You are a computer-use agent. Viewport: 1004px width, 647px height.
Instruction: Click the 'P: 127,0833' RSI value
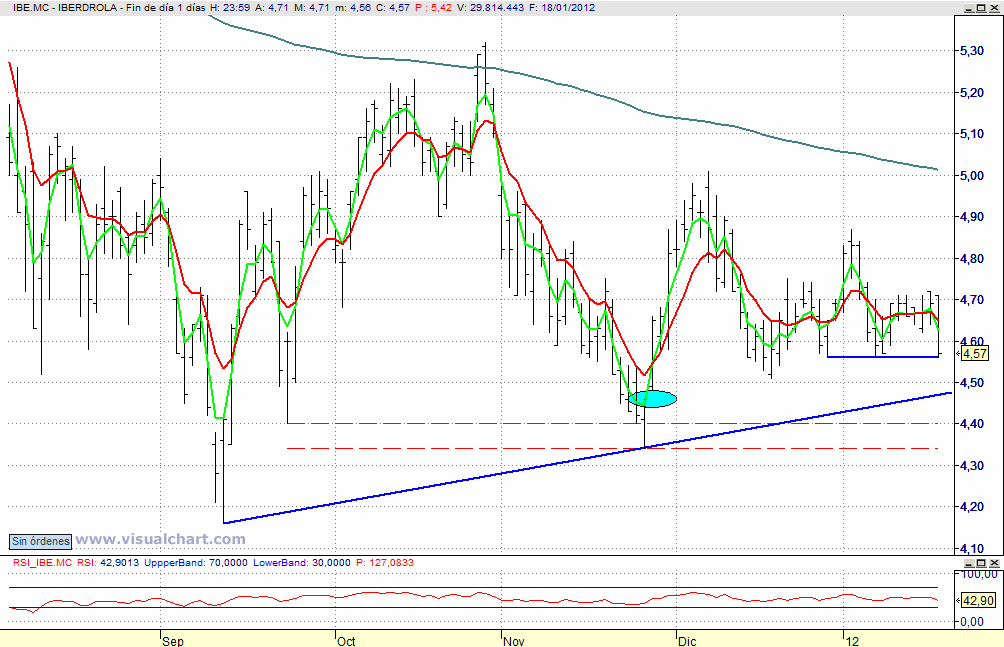pyautogui.click(x=385, y=563)
